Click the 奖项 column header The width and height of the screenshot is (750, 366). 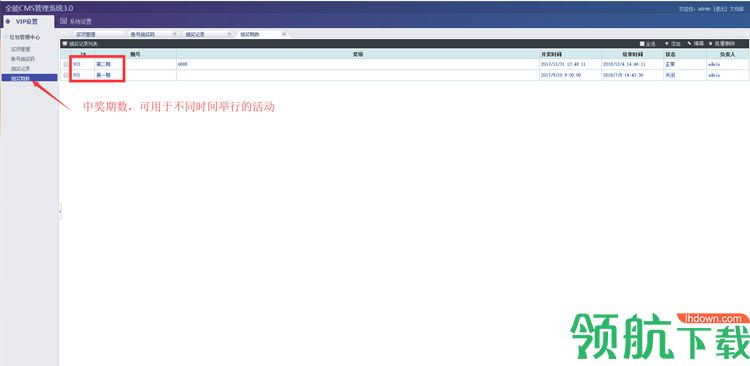coord(358,55)
